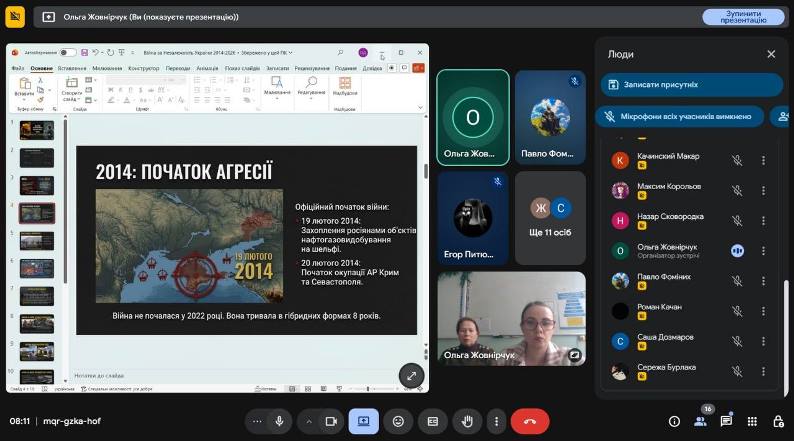The width and height of the screenshot is (794, 441).
Task: Toggle the microphone in the Meet toolbar
Action: [x=279, y=421]
